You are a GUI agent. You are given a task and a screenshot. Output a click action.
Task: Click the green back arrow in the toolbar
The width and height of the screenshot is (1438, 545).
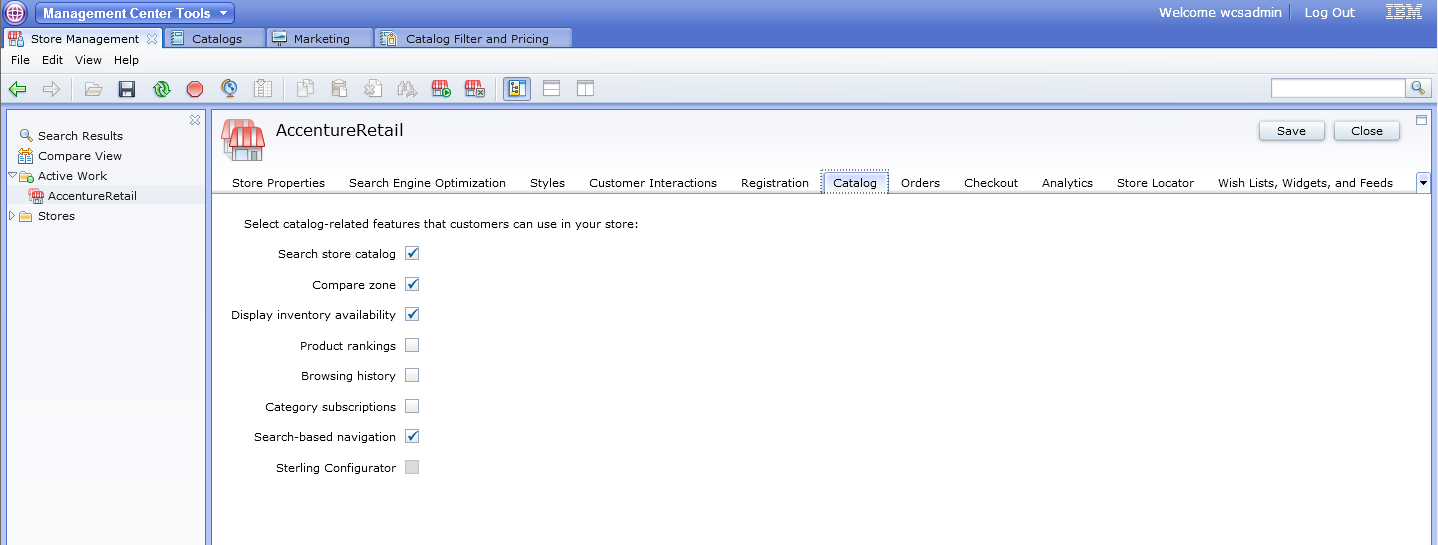coord(17,89)
